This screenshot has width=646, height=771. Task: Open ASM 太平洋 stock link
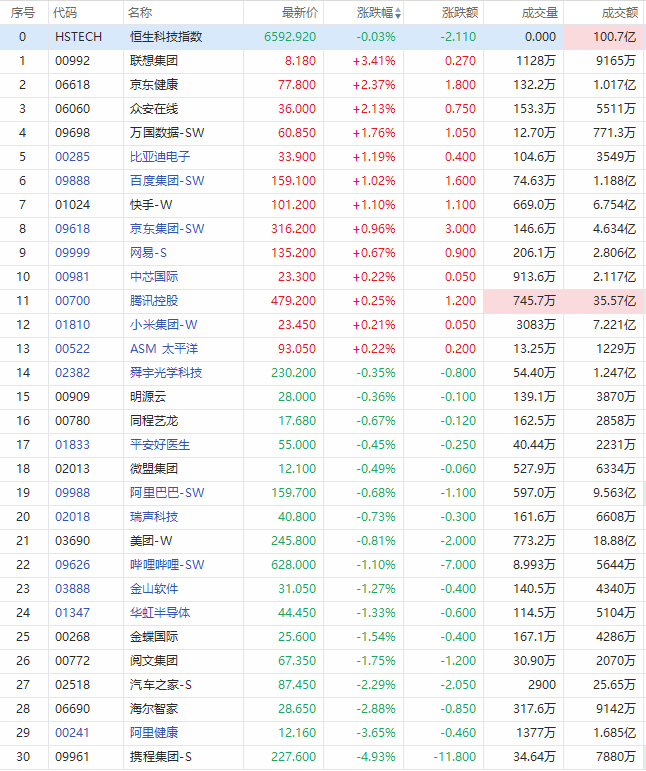point(164,349)
